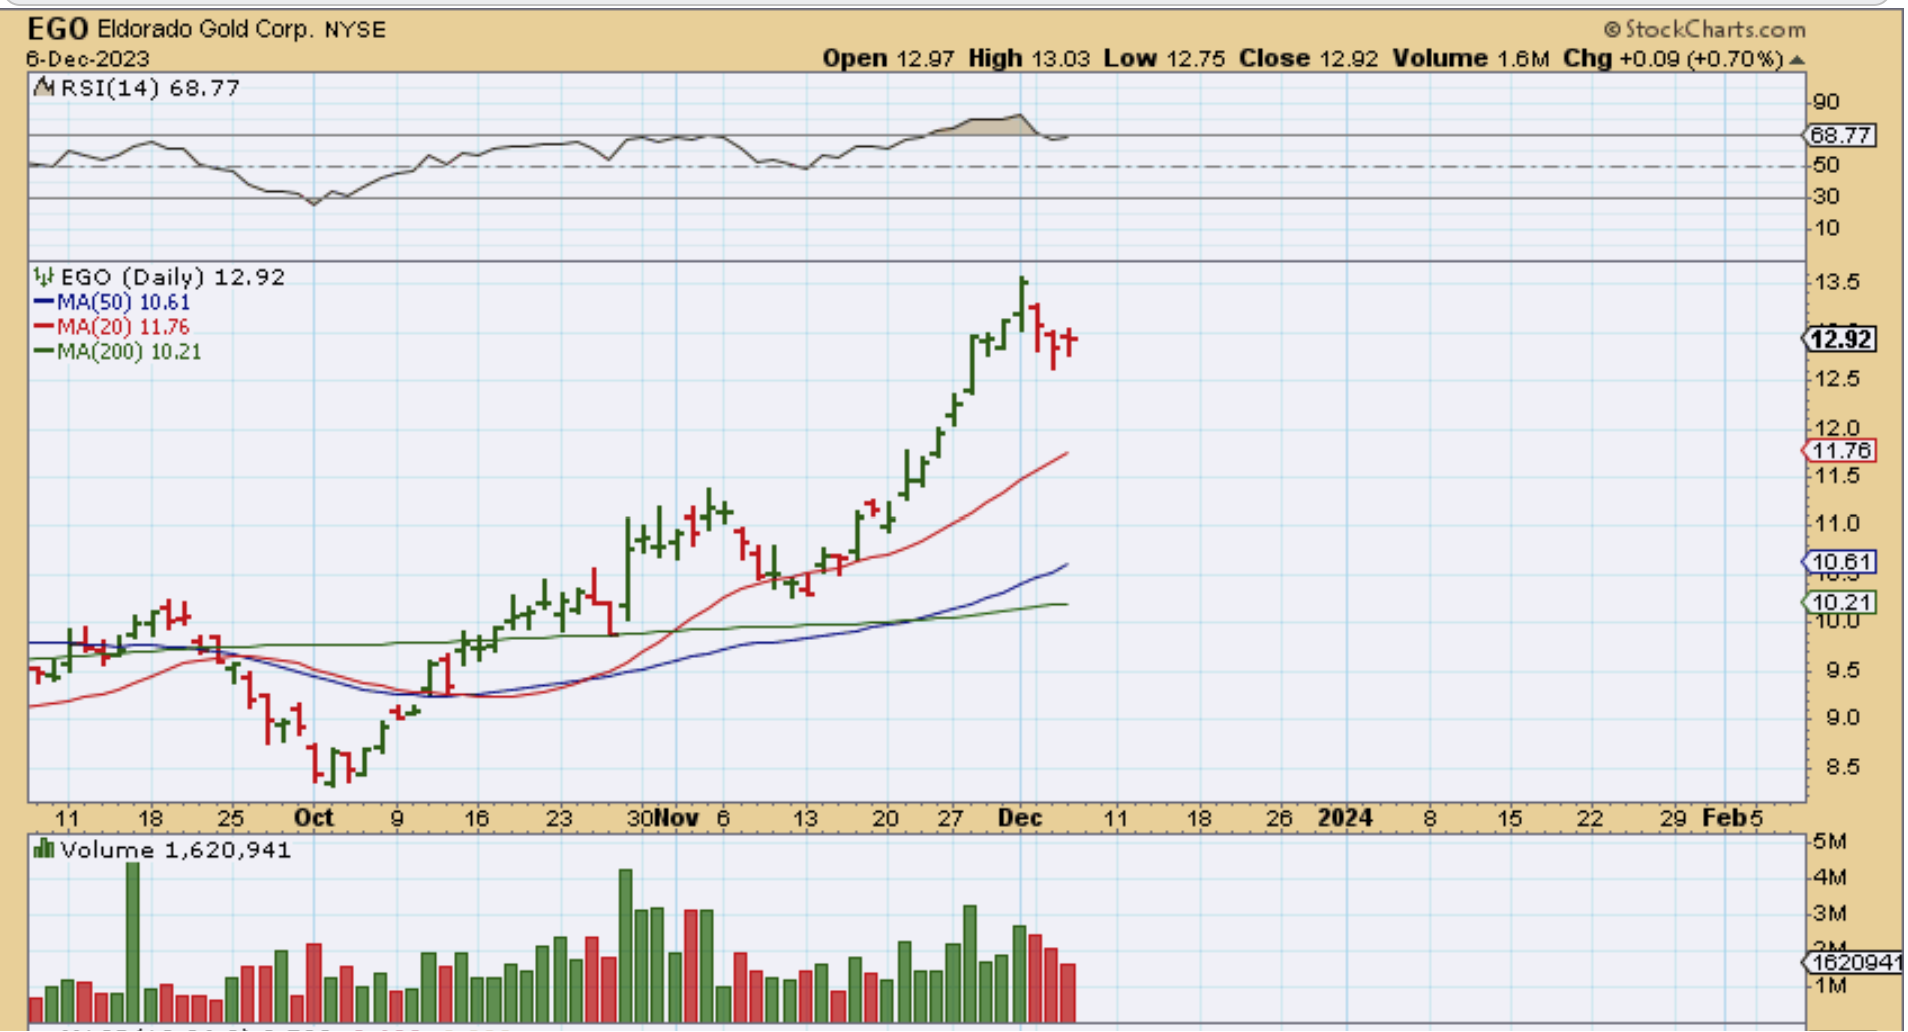Click the 1620941 volume tag on axis
The image size is (1908, 1032).
click(1853, 963)
